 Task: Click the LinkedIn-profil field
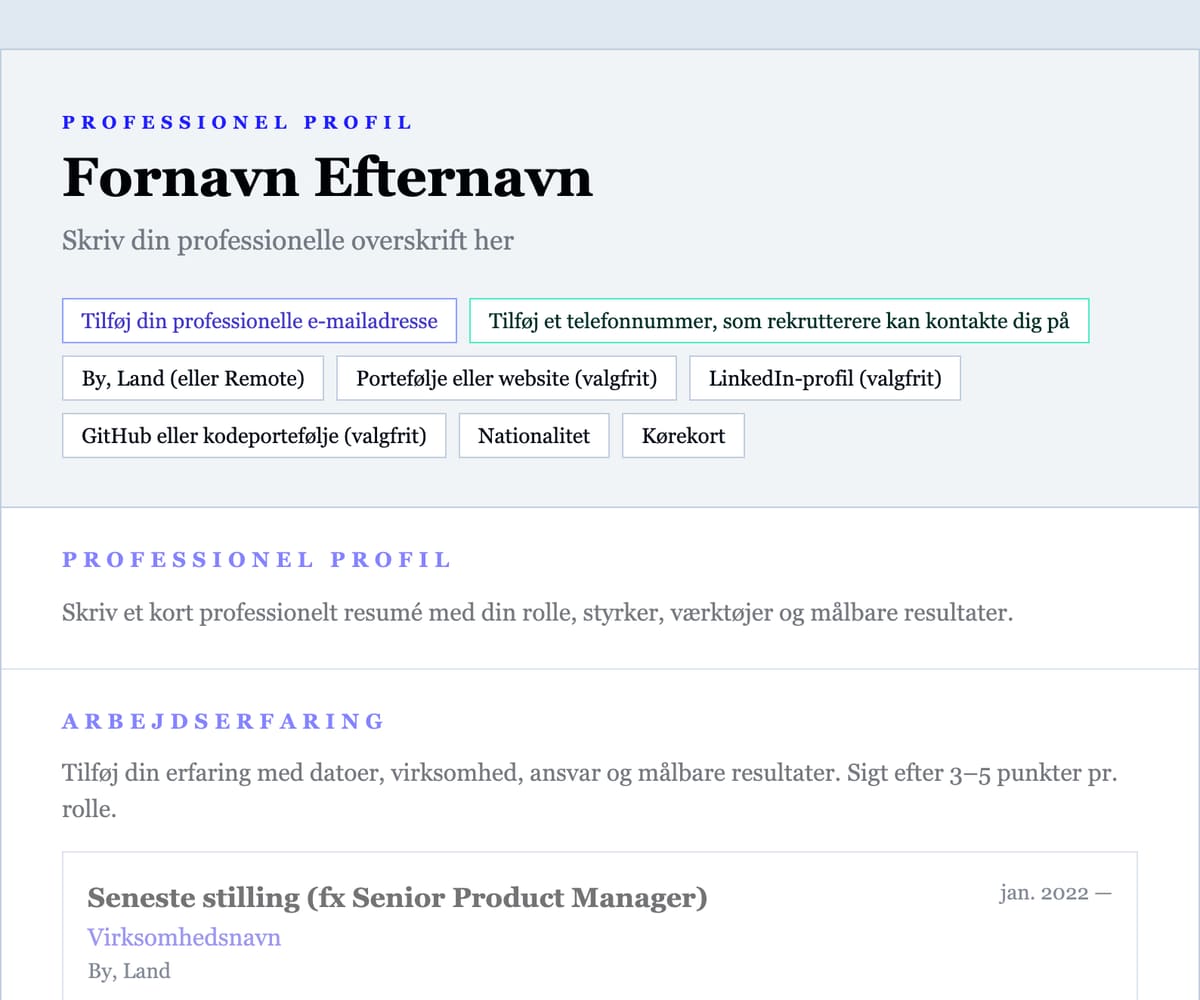pyautogui.click(x=824, y=379)
